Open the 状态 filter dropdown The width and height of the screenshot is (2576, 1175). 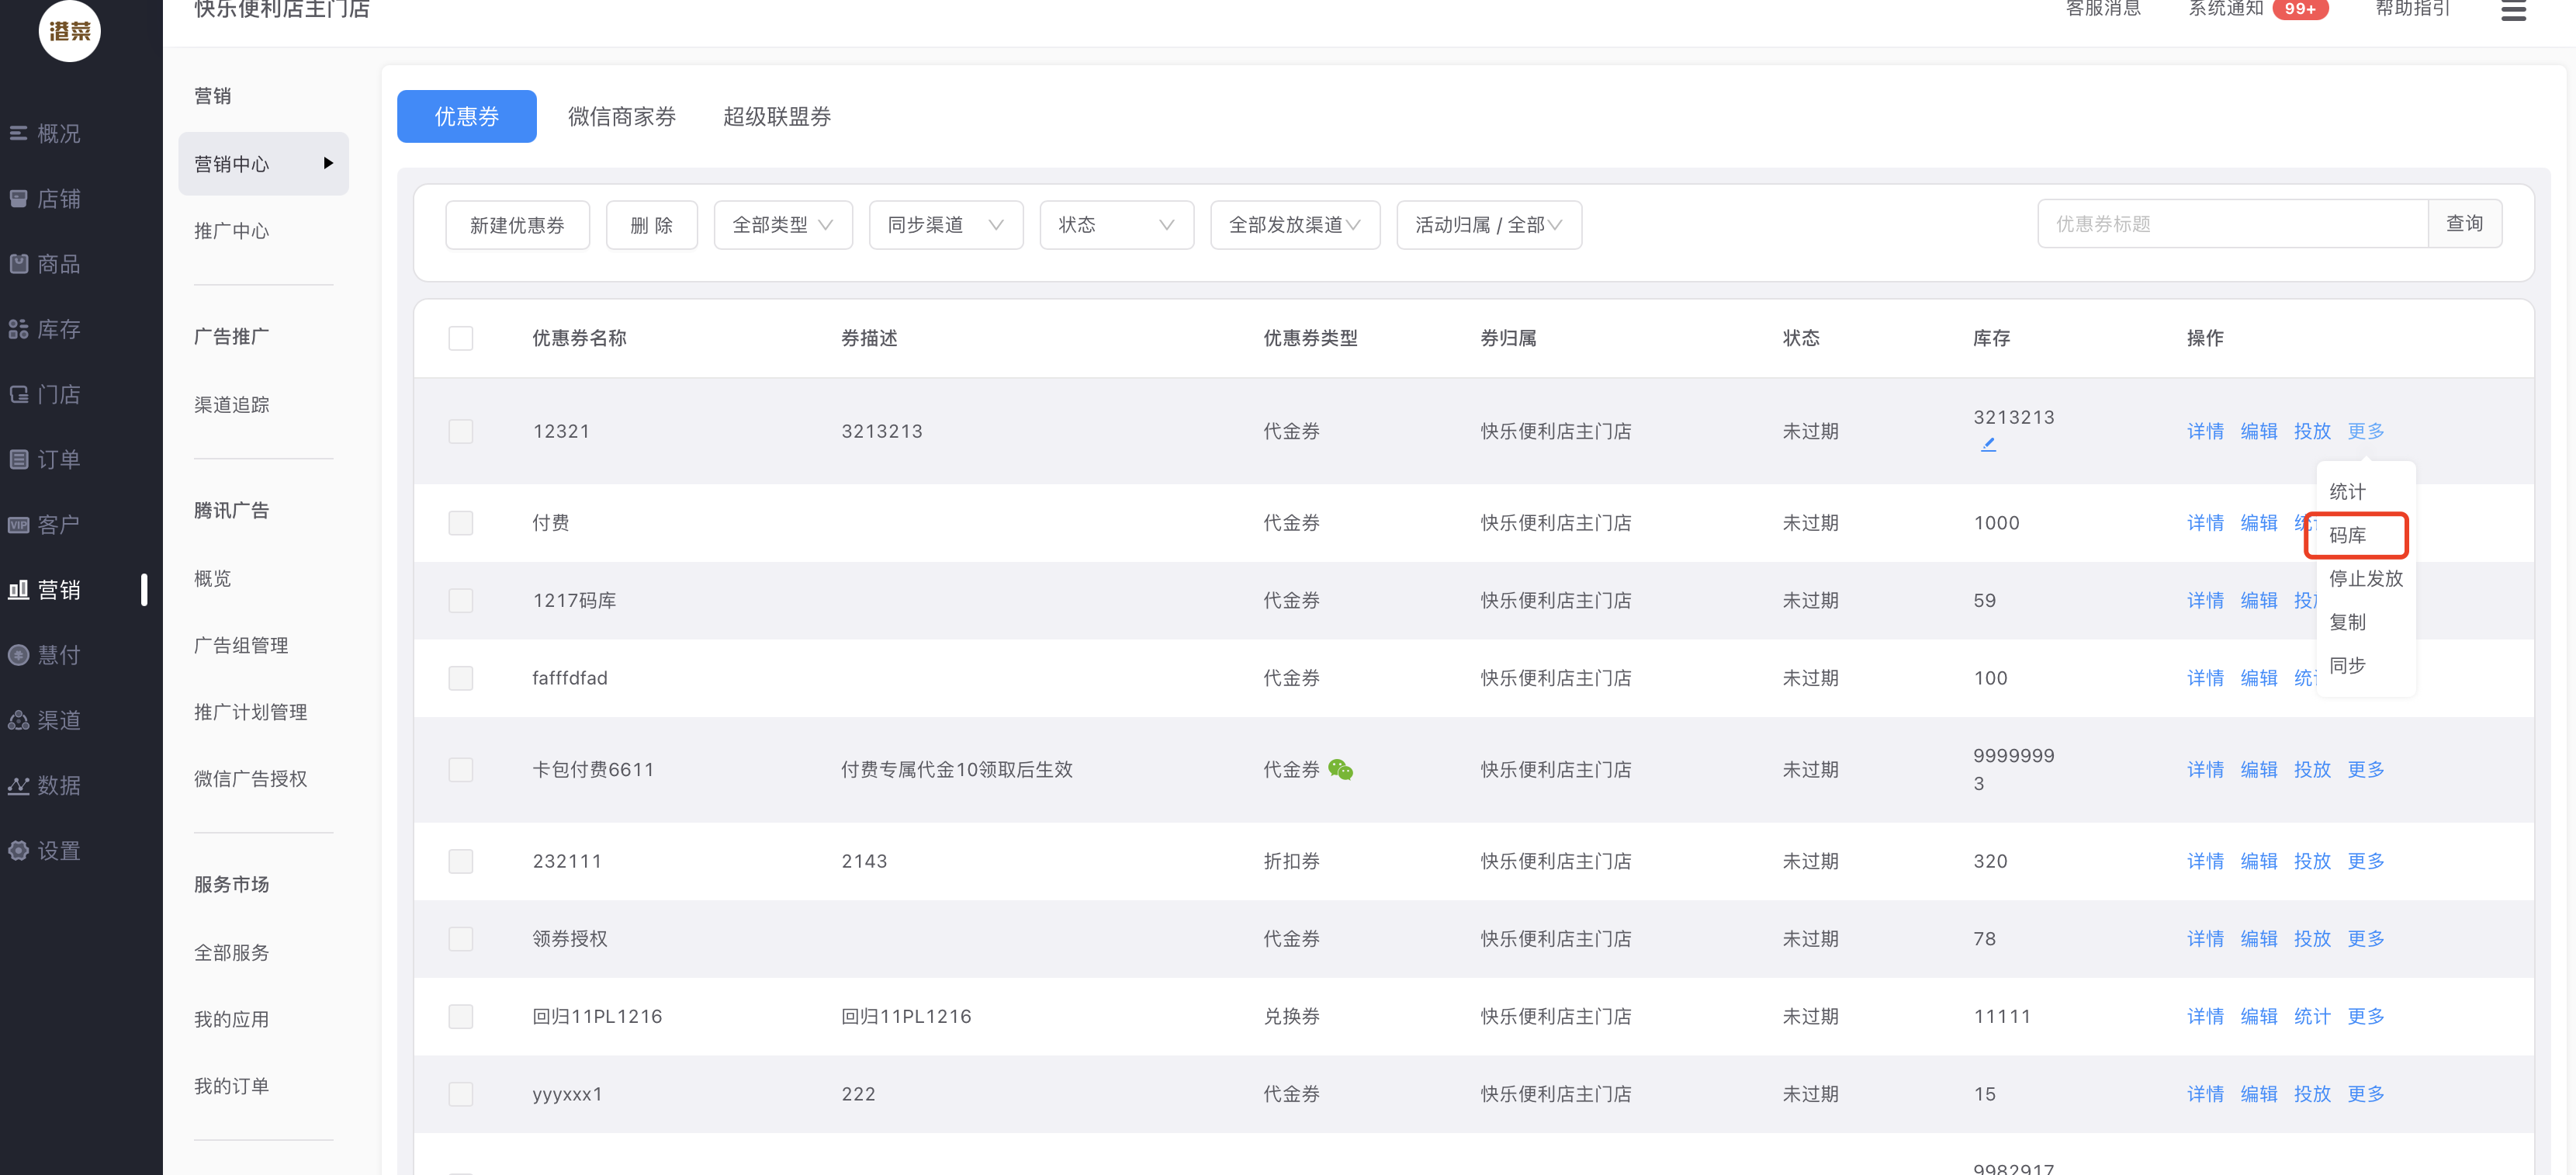(x=1116, y=225)
